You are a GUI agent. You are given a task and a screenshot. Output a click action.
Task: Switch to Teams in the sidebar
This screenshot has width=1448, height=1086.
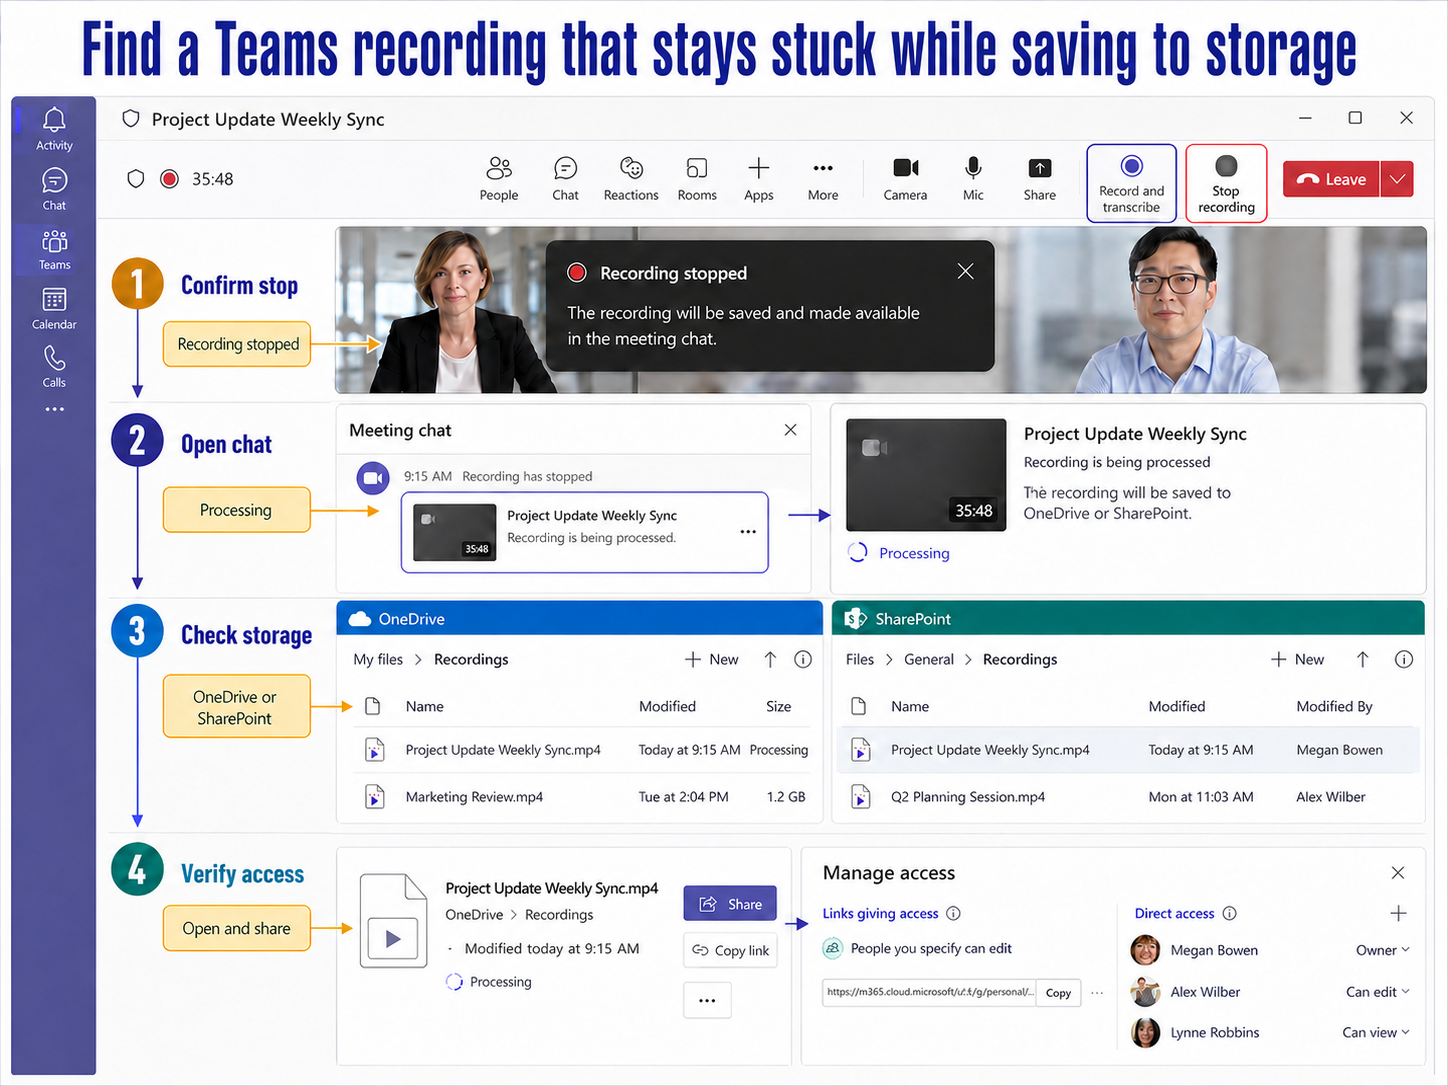click(54, 250)
